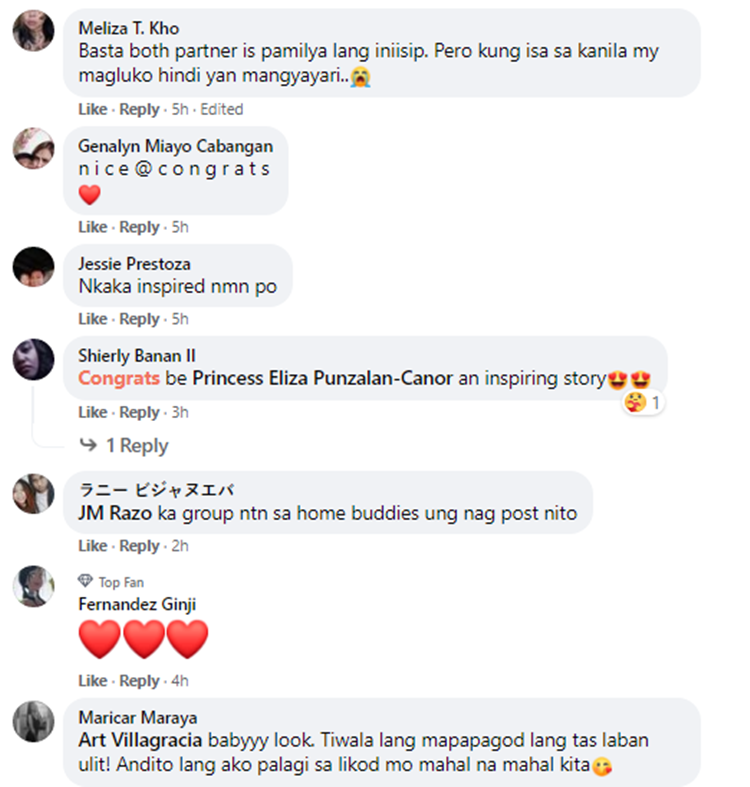Open tagged JM Razo profile link
Image resolution: width=750 pixels, height=787 pixels.
tap(115, 513)
